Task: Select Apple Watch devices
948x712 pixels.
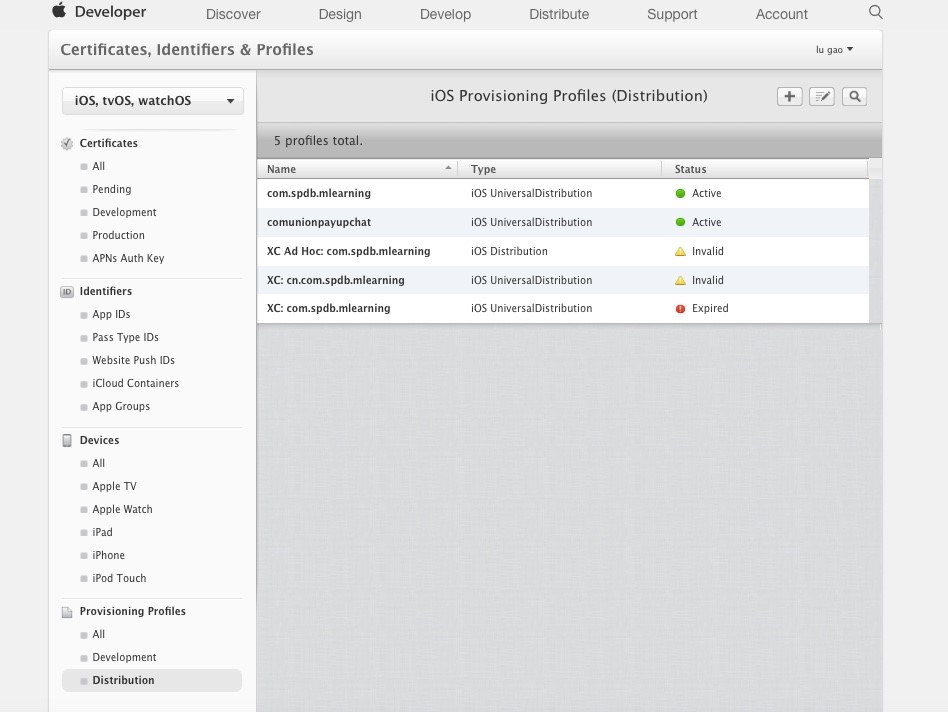Action: pyautogui.click(x=122, y=510)
